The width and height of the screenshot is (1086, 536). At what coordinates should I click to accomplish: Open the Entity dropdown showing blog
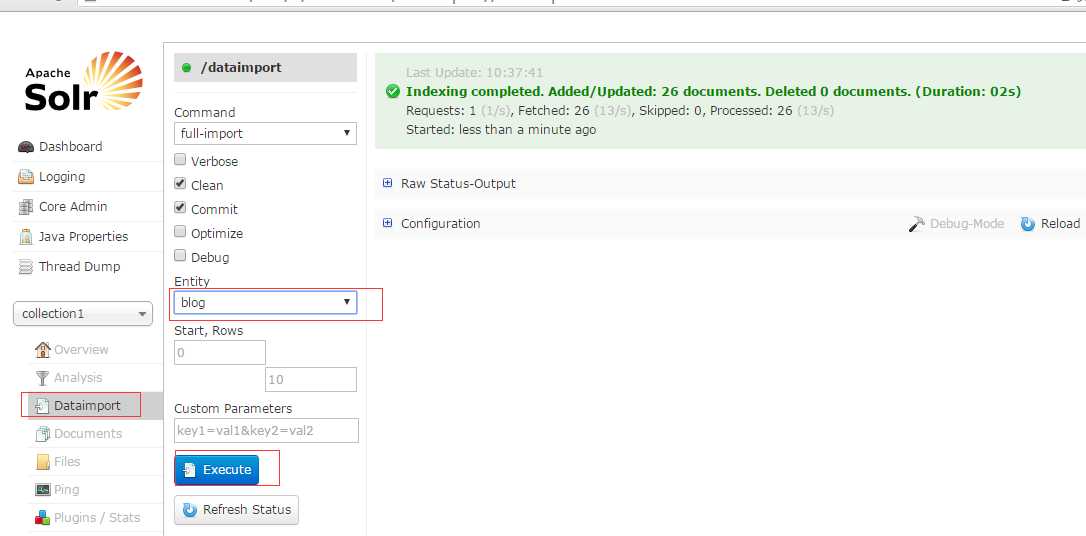265,303
